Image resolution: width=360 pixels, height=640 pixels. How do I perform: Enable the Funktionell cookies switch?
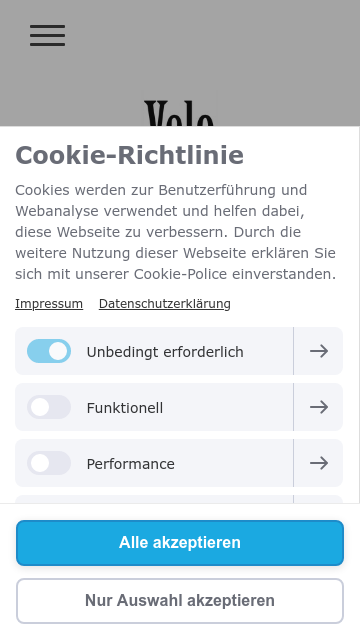(49, 407)
